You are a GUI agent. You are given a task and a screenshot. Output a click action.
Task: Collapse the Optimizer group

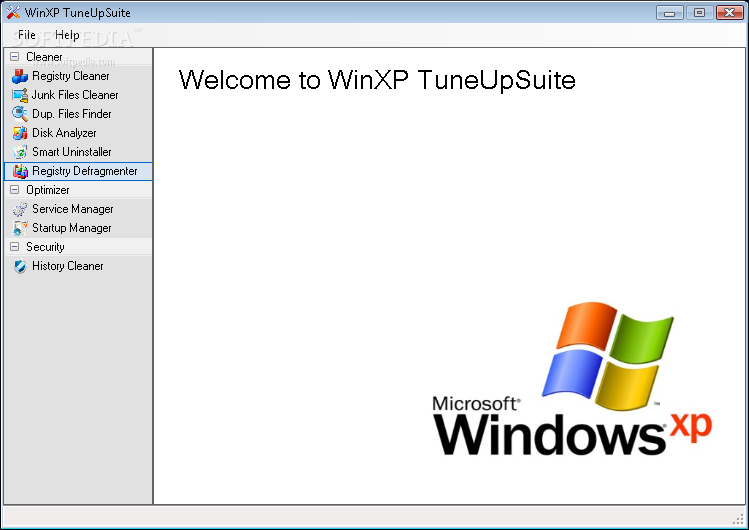click(15, 190)
